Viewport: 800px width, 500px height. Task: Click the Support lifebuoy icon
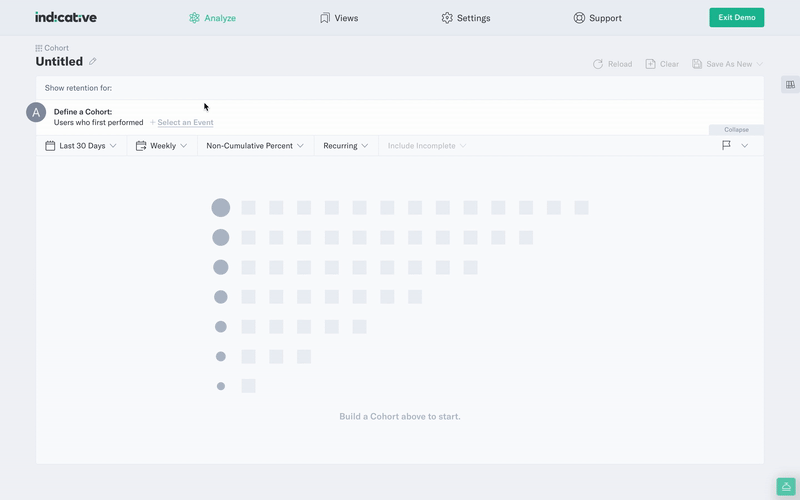(x=579, y=18)
